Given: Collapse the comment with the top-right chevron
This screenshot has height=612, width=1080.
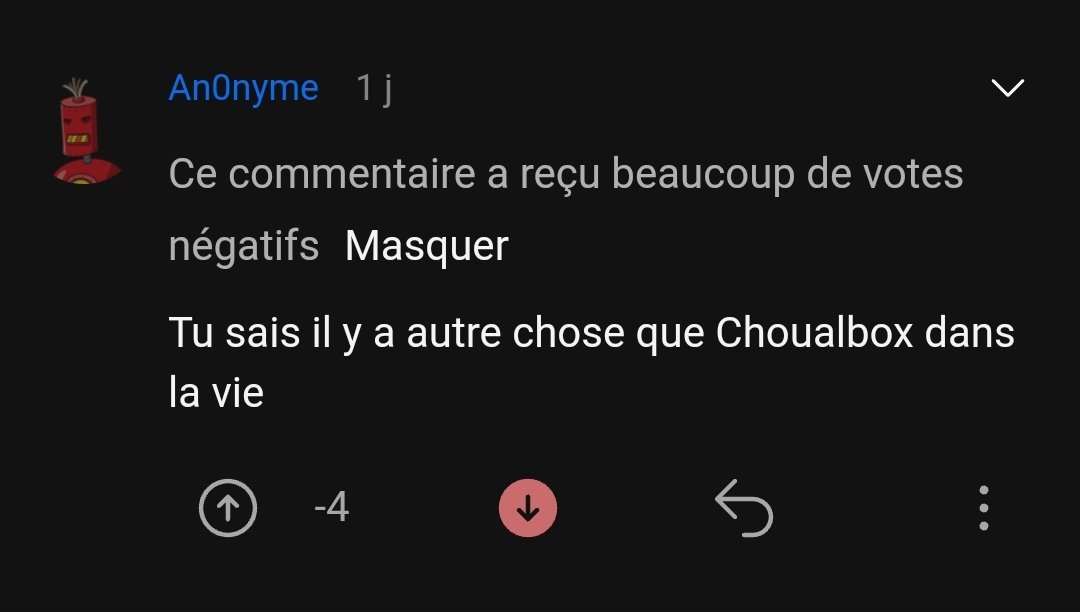Looking at the screenshot, I should 1008,87.
